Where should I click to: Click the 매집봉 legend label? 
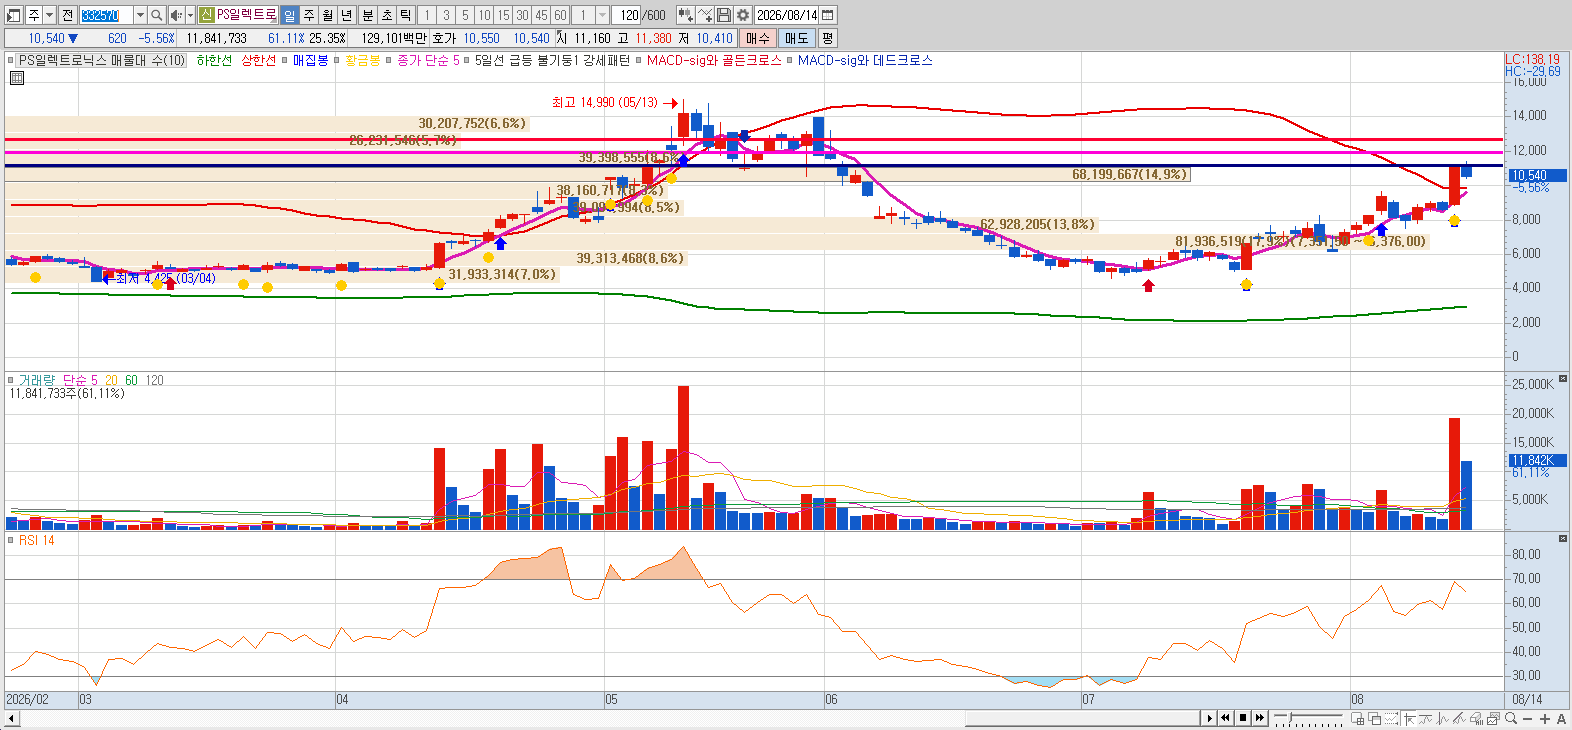tap(310, 60)
